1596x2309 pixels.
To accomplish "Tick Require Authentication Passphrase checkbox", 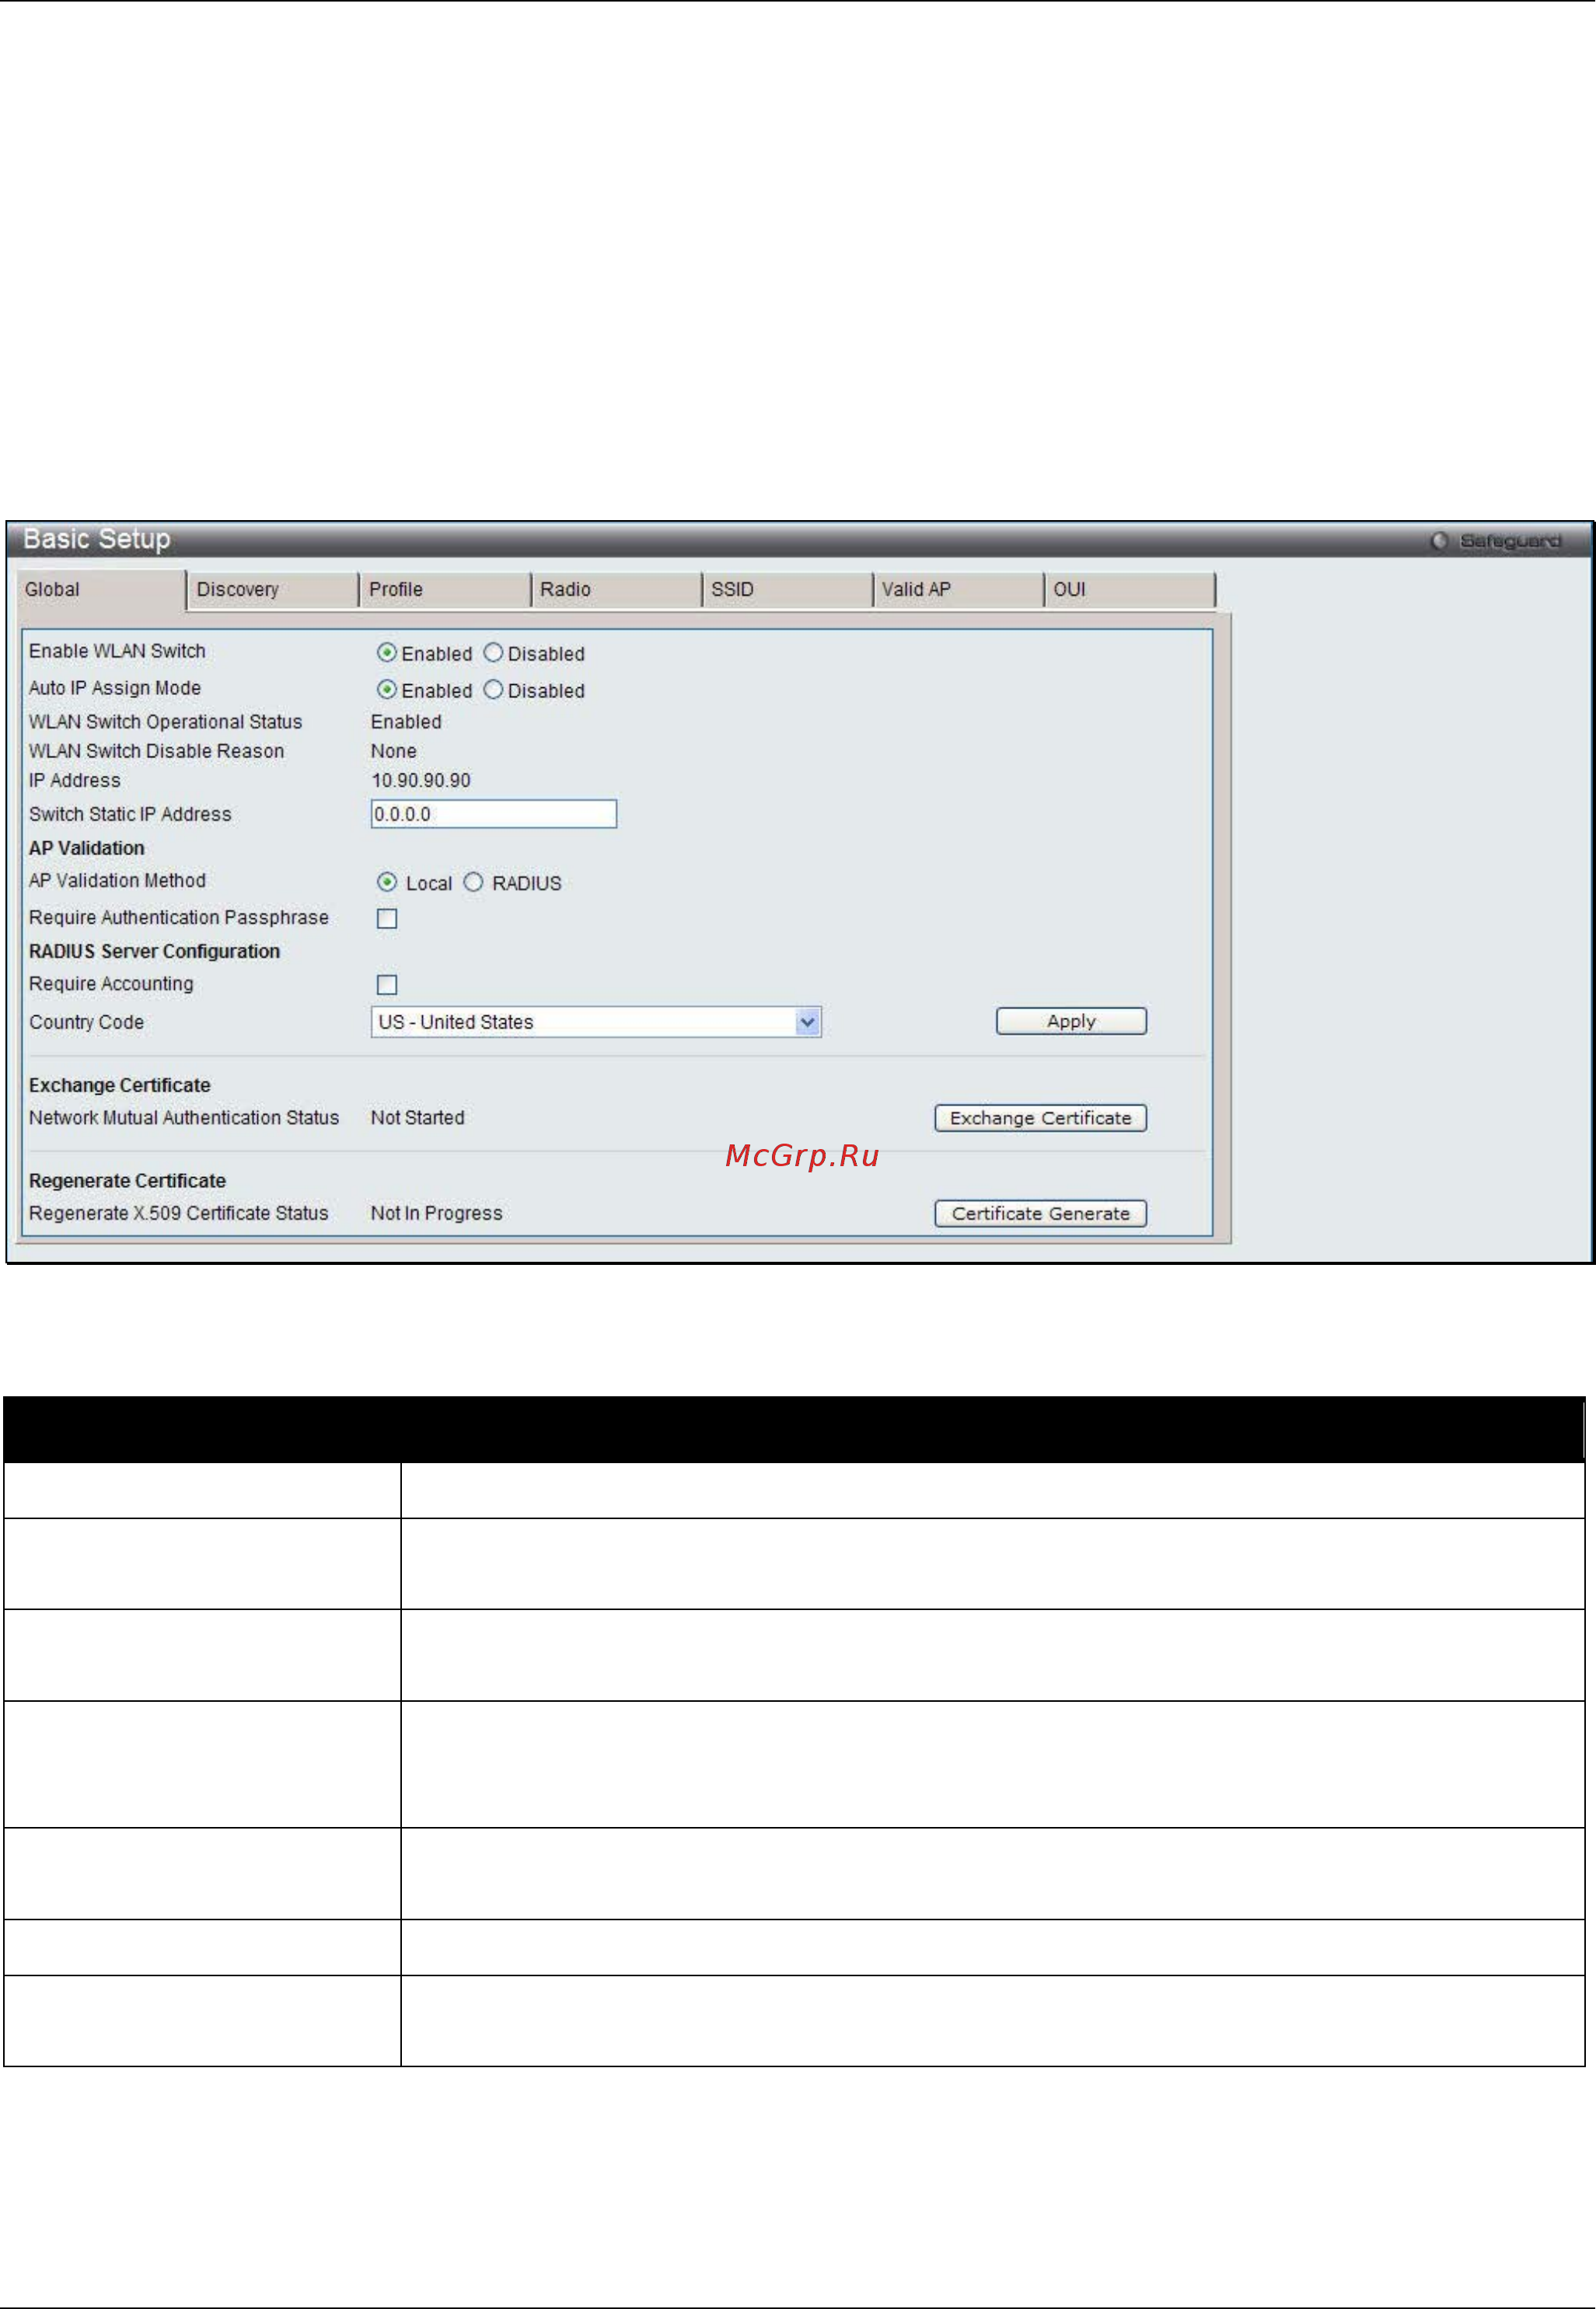I will click(x=387, y=919).
